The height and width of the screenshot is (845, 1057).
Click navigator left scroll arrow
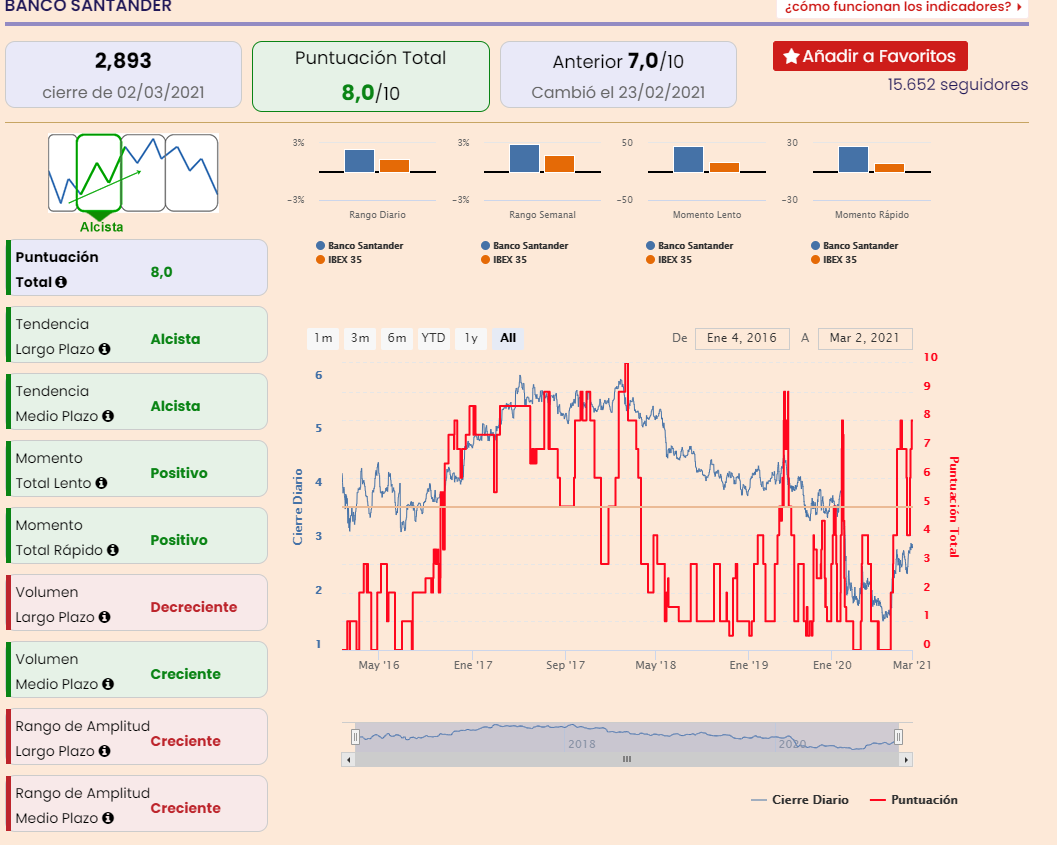(x=349, y=759)
